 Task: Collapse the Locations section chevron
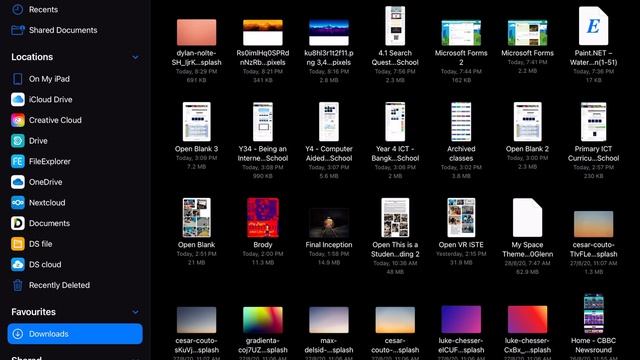click(x=135, y=57)
